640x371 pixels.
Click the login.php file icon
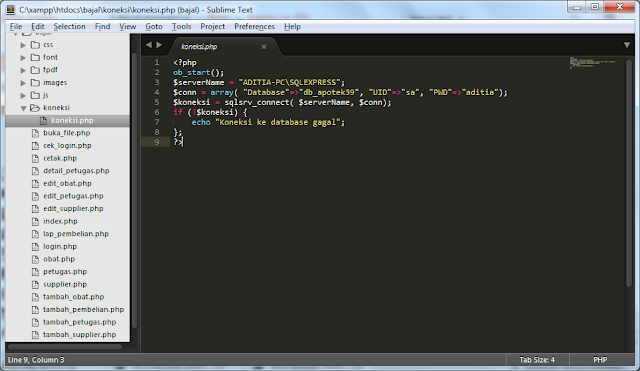coord(36,247)
